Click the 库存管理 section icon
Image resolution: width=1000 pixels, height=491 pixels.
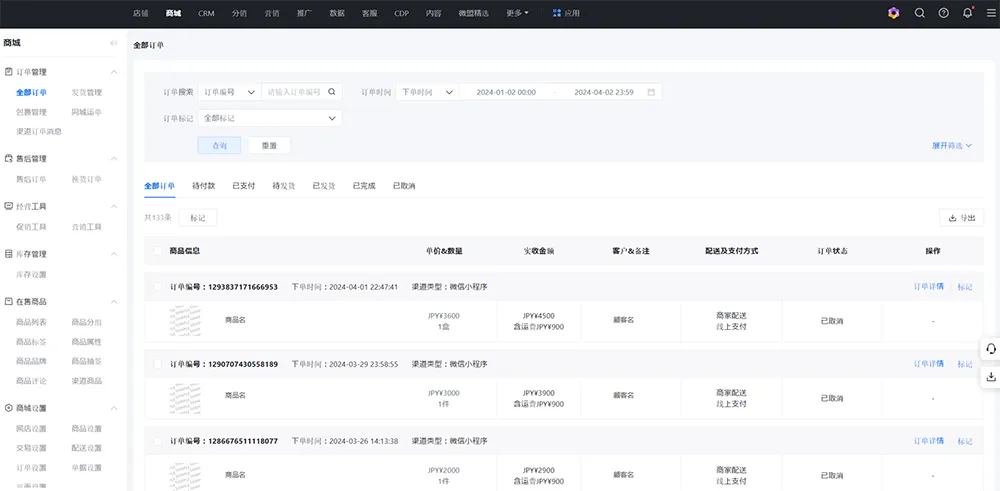8,254
